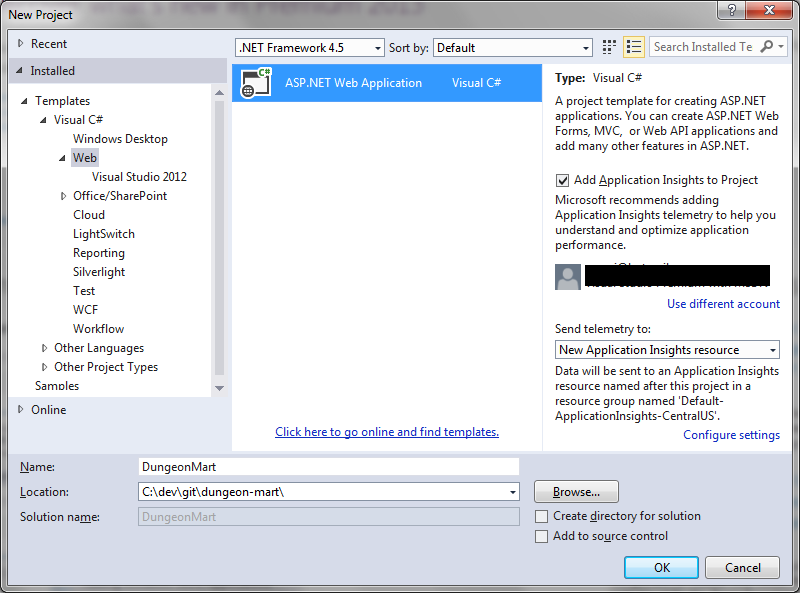The image size is (800, 593).
Task: Click the project Name text field
Action: click(x=328, y=466)
